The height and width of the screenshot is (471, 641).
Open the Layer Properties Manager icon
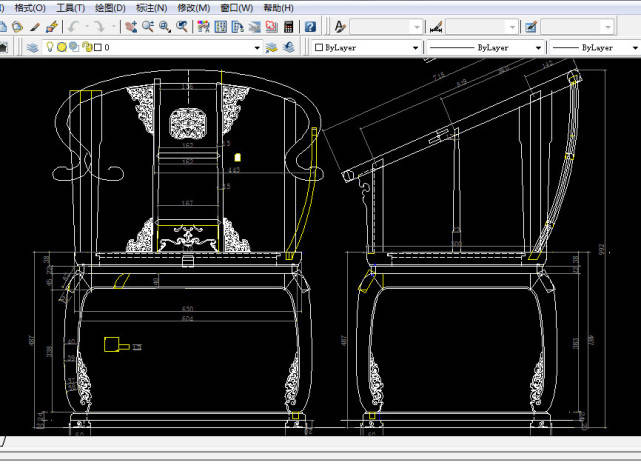coord(32,47)
